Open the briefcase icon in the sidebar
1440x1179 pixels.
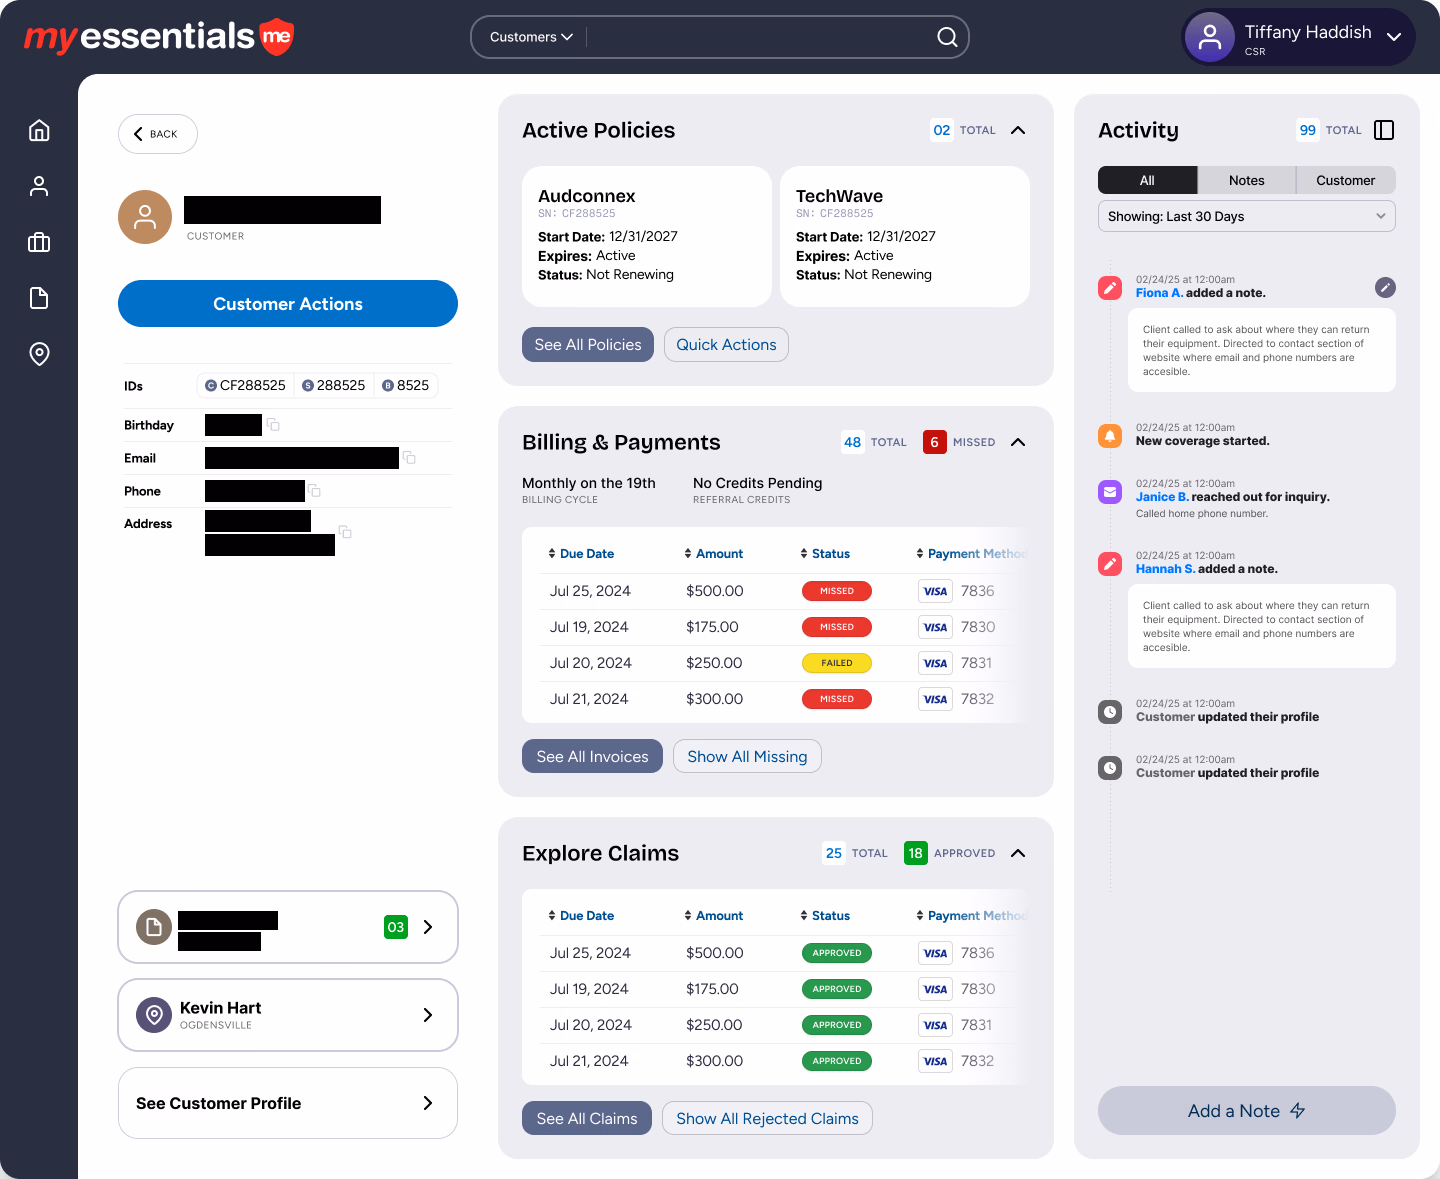[x=39, y=243]
